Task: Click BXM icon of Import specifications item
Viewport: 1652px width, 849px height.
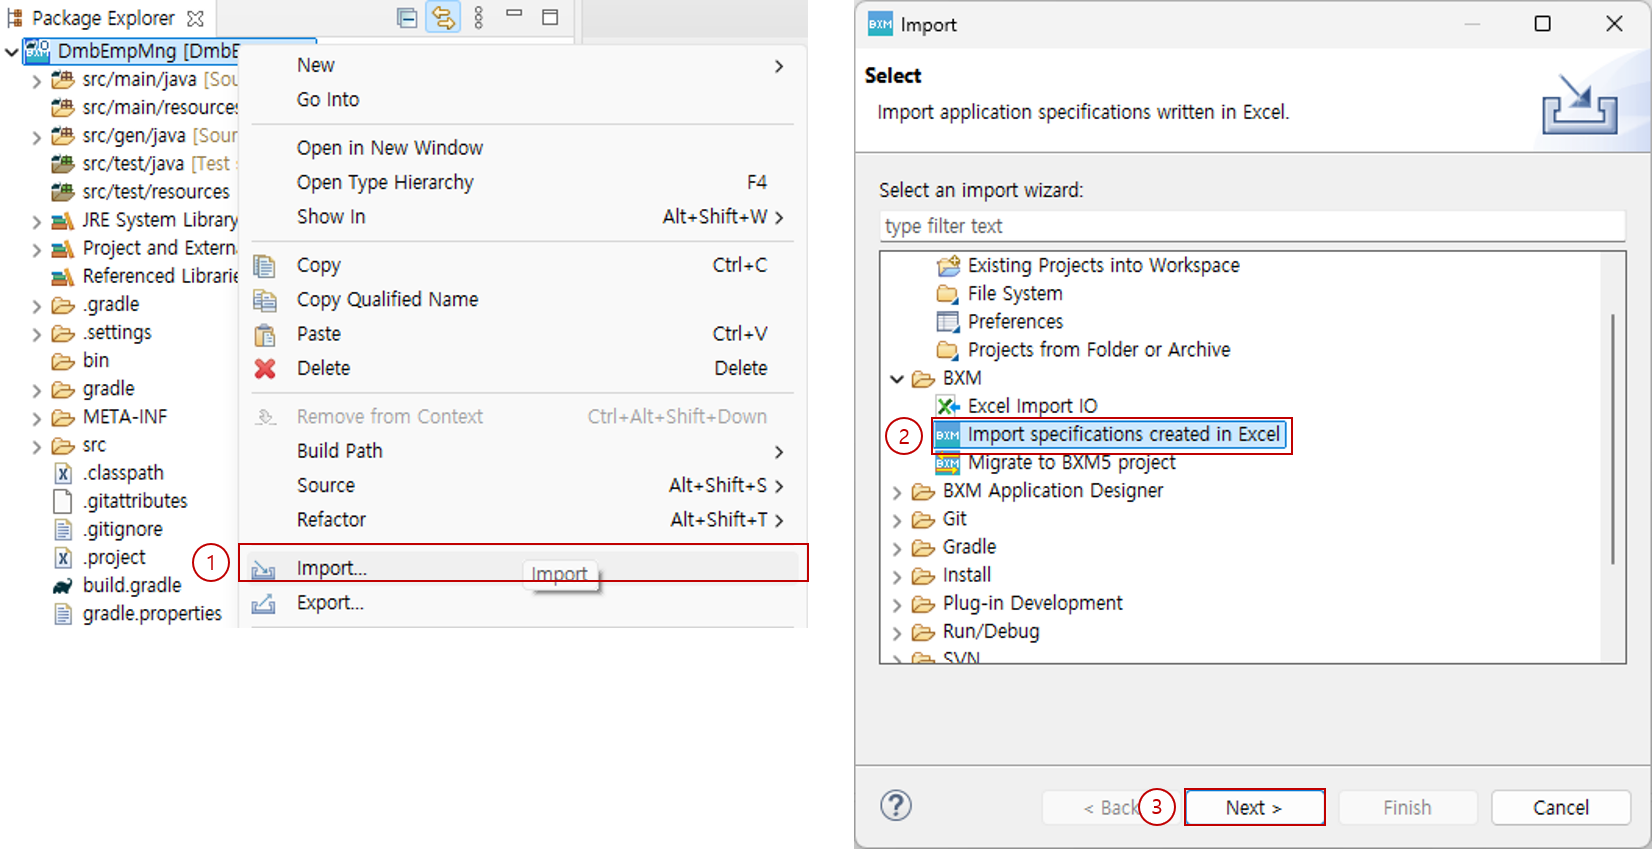Action: point(948,435)
